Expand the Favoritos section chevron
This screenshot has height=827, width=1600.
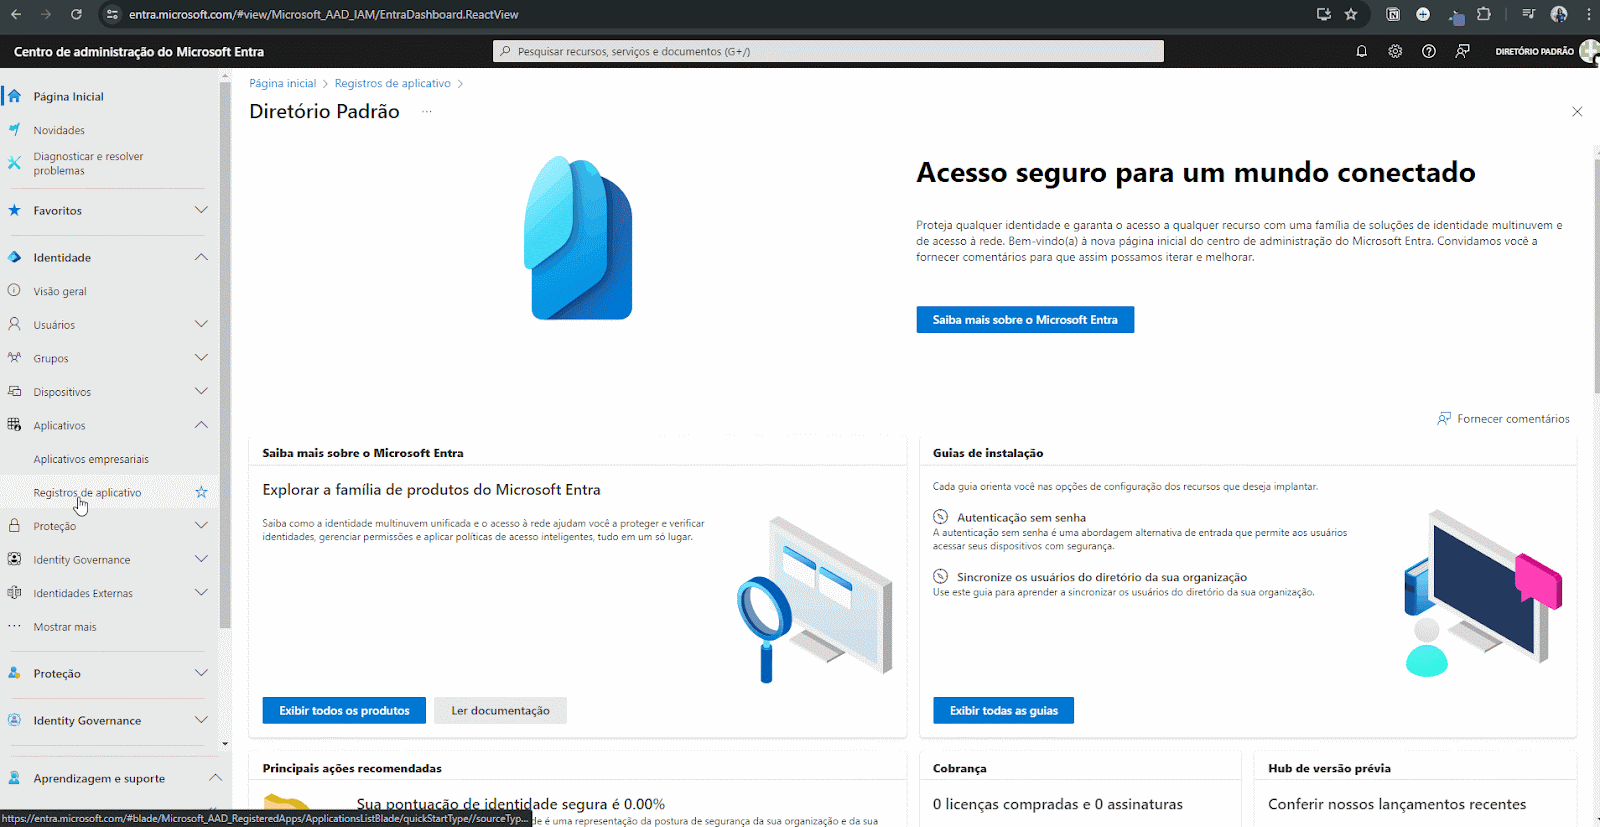[201, 210]
